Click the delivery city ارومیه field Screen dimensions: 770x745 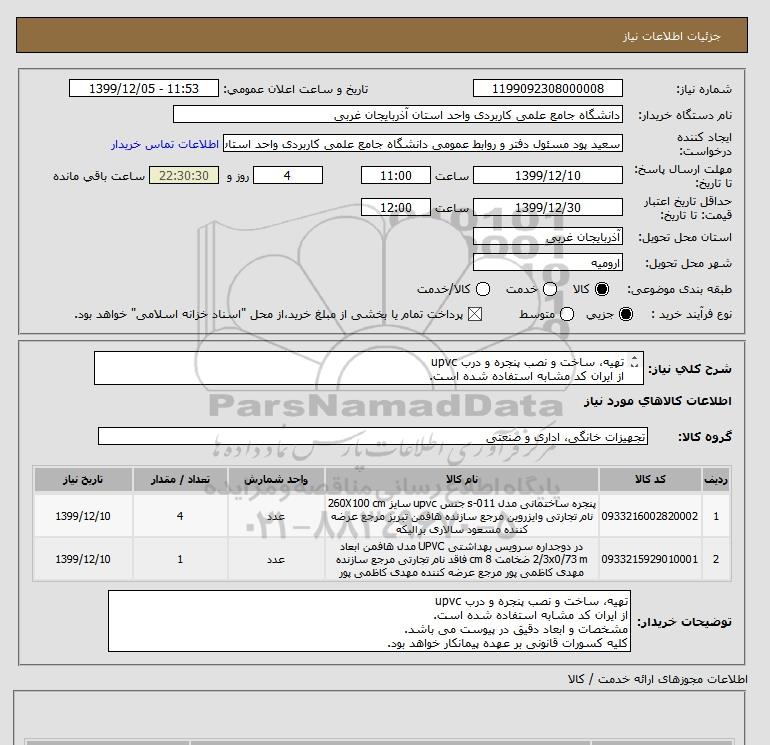tap(548, 263)
